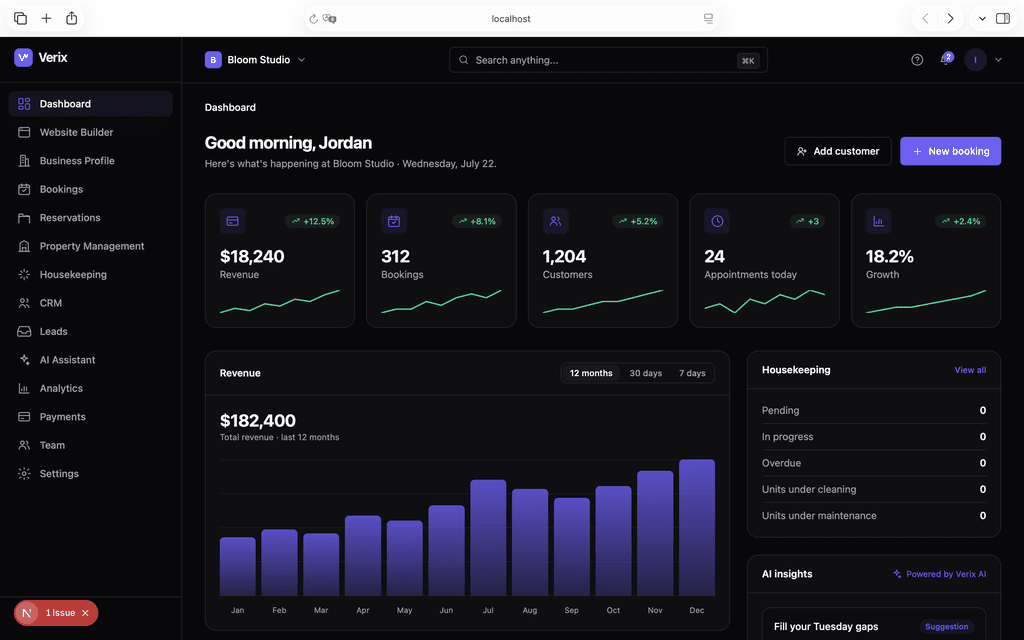Click the Add customer button
1024x640 pixels.
[838, 151]
